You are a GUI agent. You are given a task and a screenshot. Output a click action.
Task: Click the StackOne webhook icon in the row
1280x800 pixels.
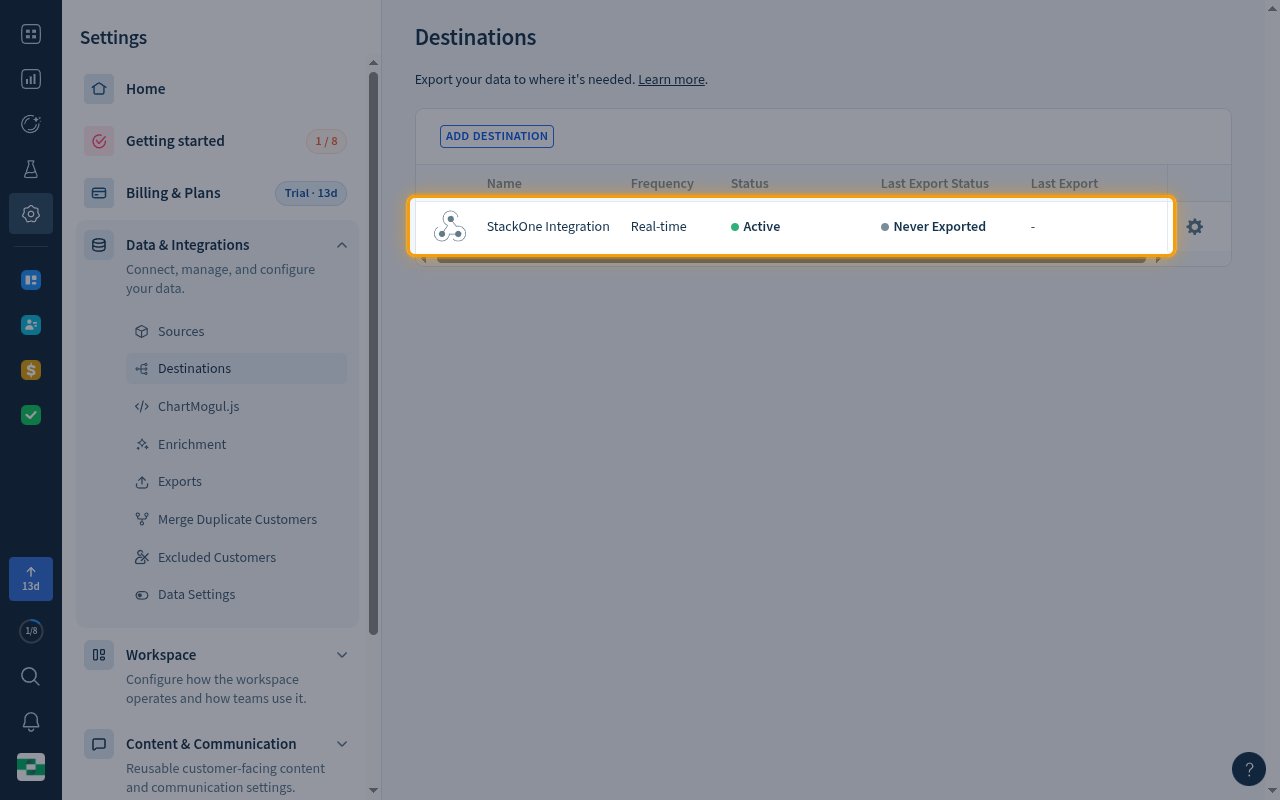click(x=450, y=227)
